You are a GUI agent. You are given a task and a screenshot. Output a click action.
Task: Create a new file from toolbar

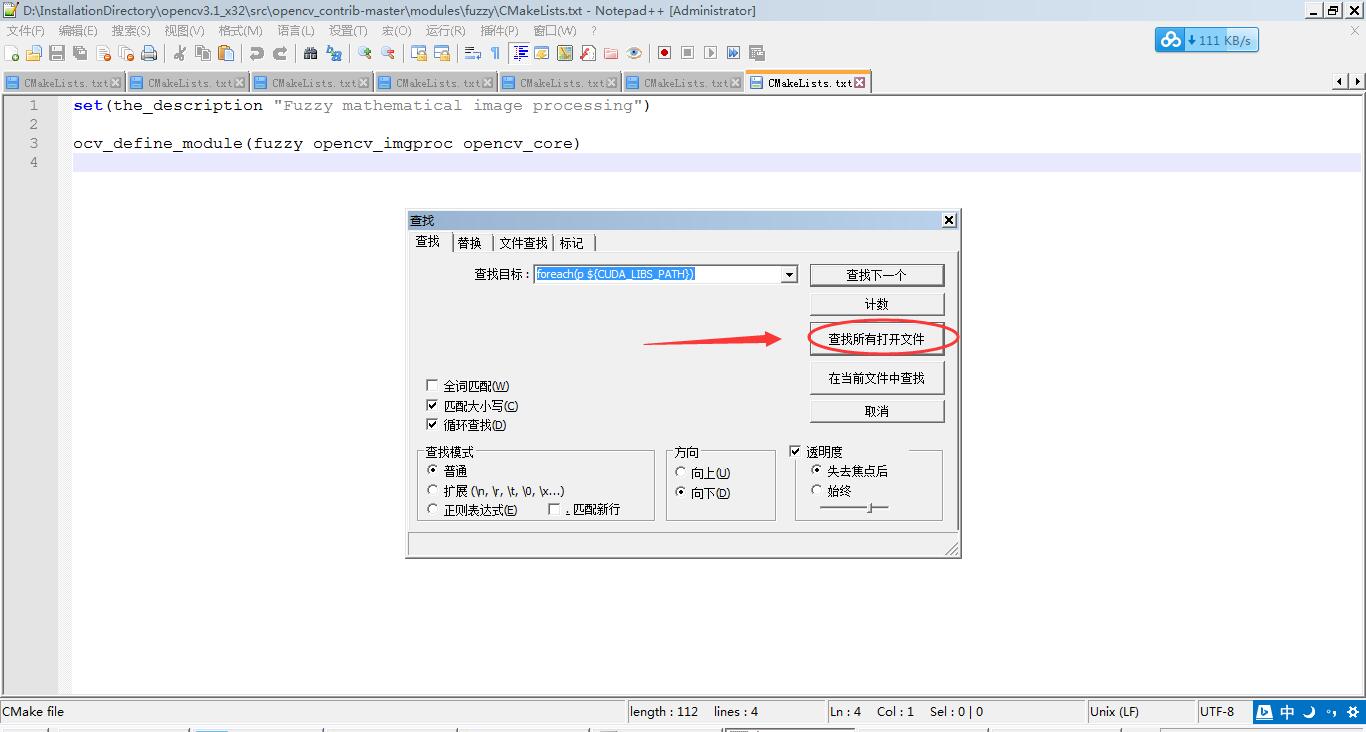pyautogui.click(x=11, y=53)
